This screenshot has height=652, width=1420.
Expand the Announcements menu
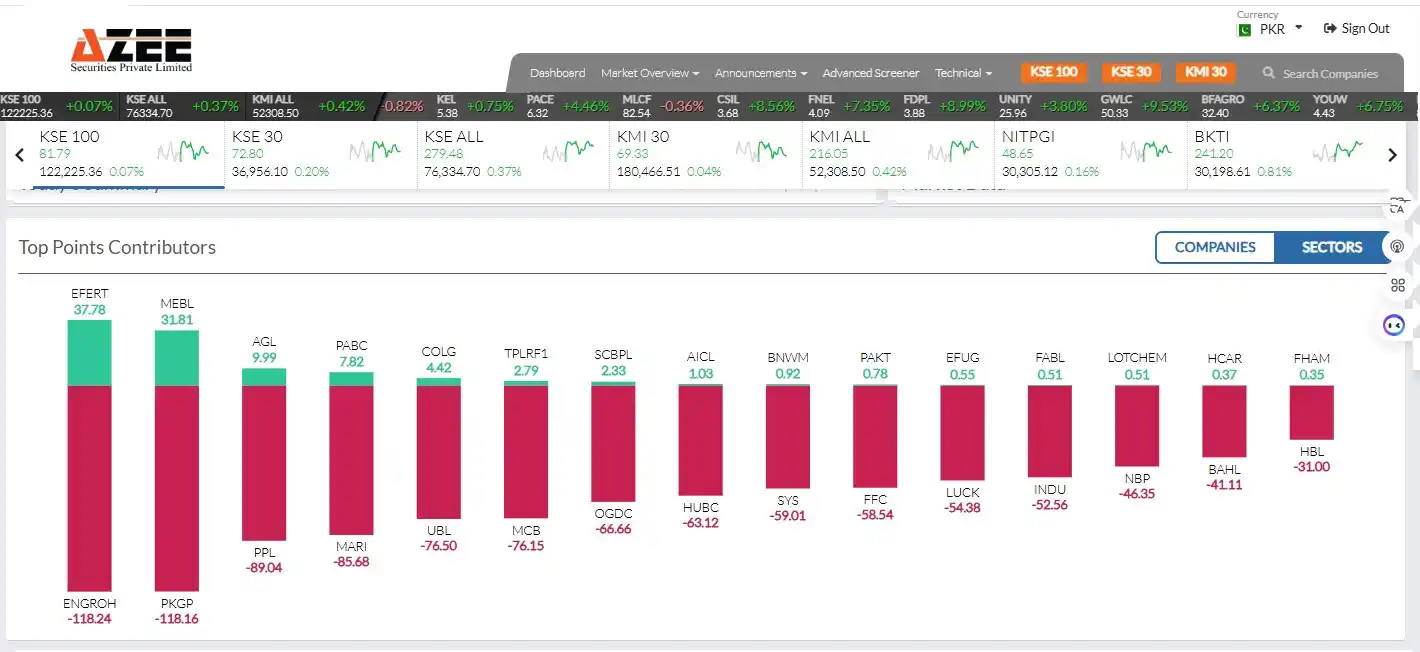click(x=761, y=73)
